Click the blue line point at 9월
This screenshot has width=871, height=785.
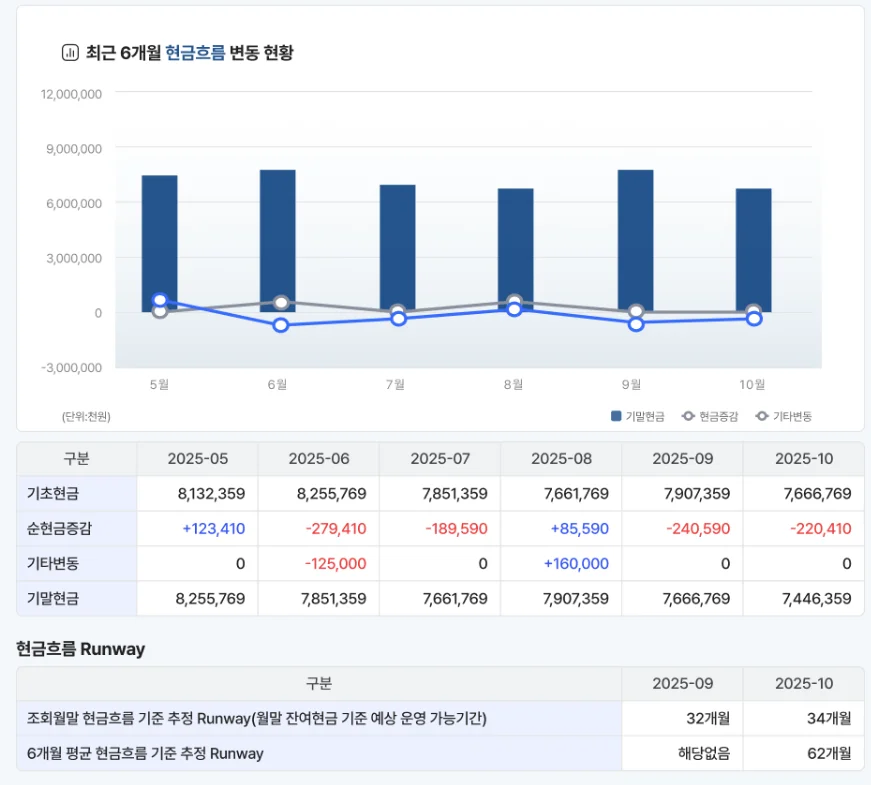point(636,324)
